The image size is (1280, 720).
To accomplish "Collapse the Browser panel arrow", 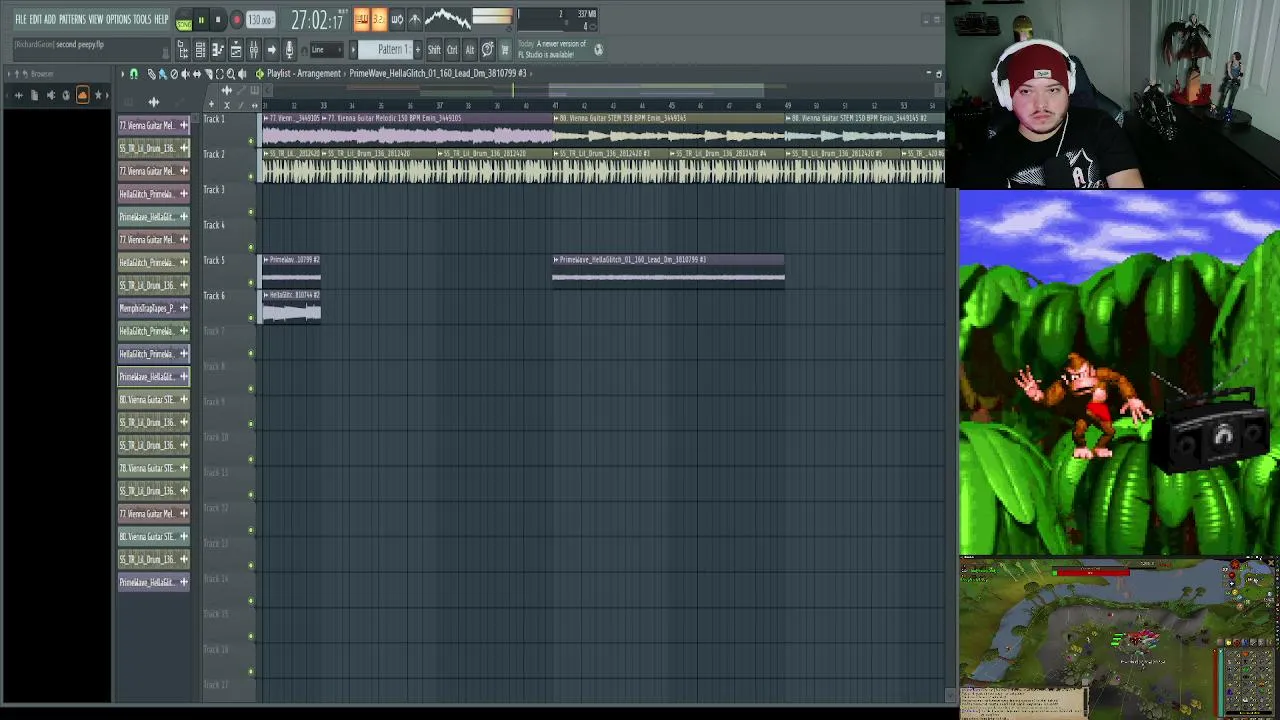I will [x=8, y=74].
